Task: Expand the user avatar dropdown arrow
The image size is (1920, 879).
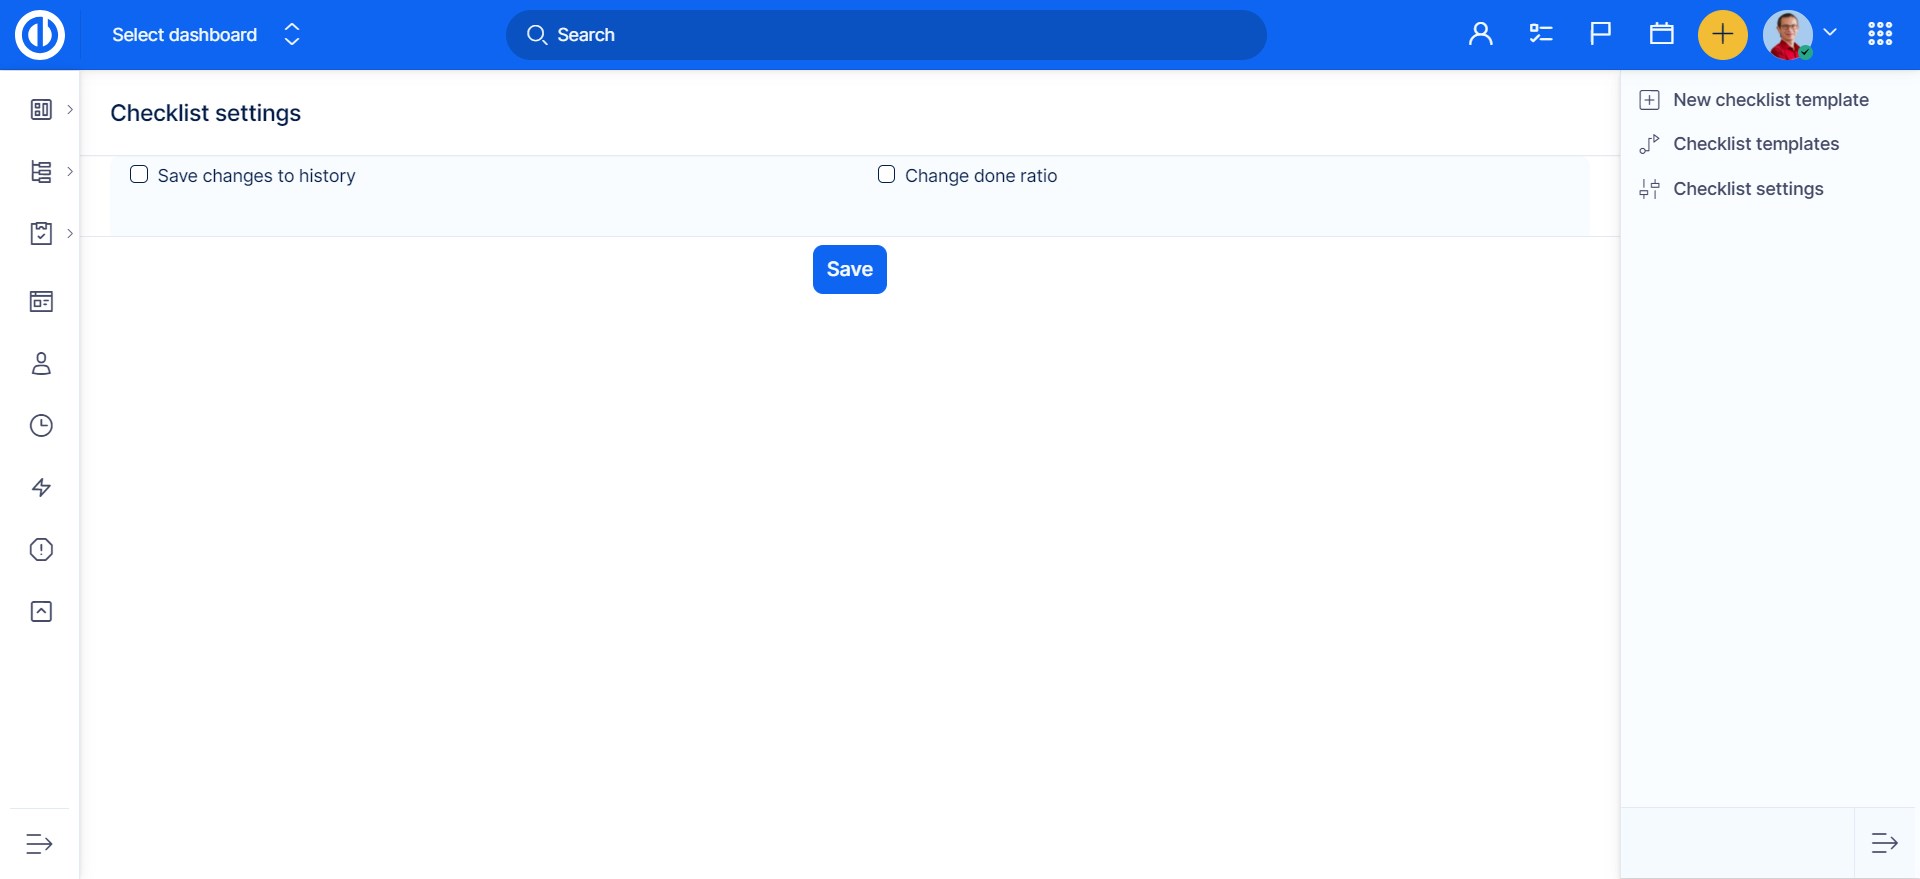Action: (1830, 33)
